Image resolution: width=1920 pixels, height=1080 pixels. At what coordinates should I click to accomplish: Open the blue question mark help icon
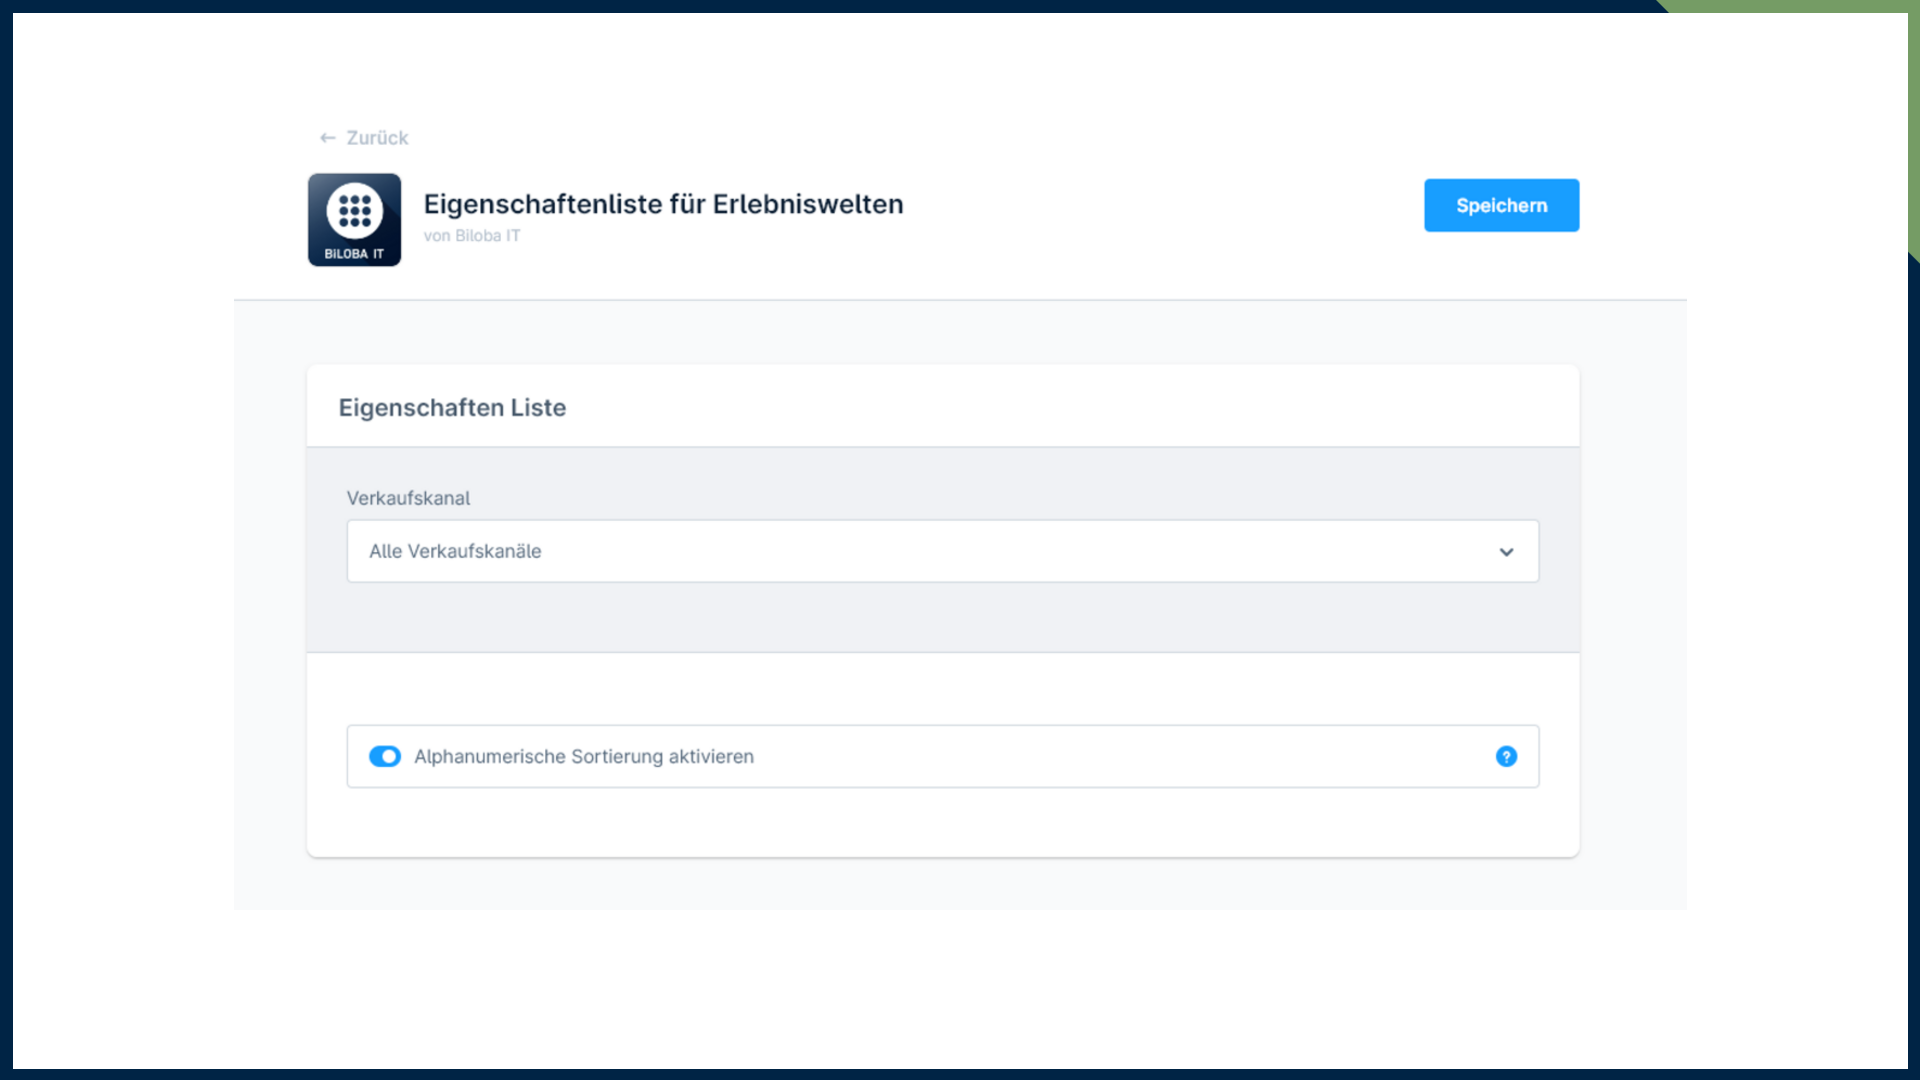click(x=1506, y=757)
